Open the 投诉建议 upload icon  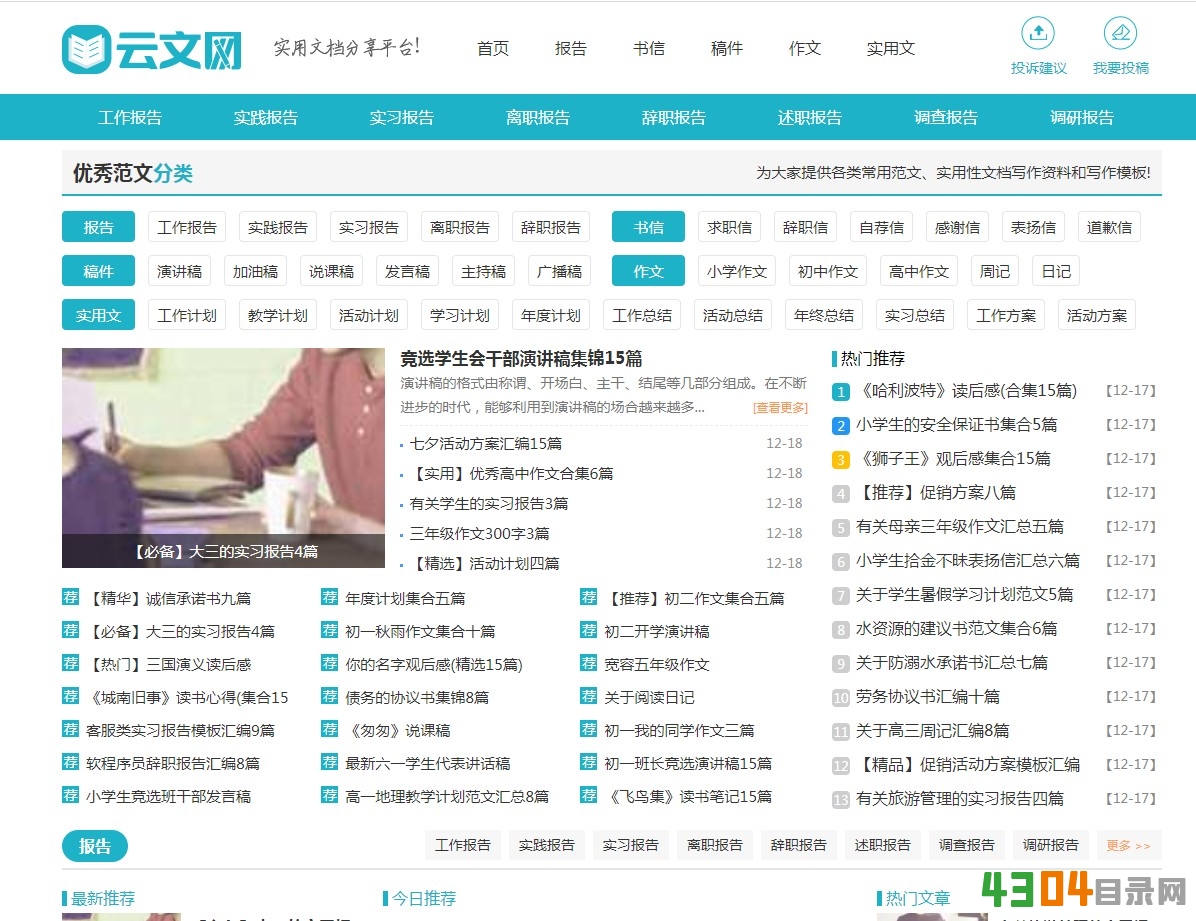click(1038, 33)
